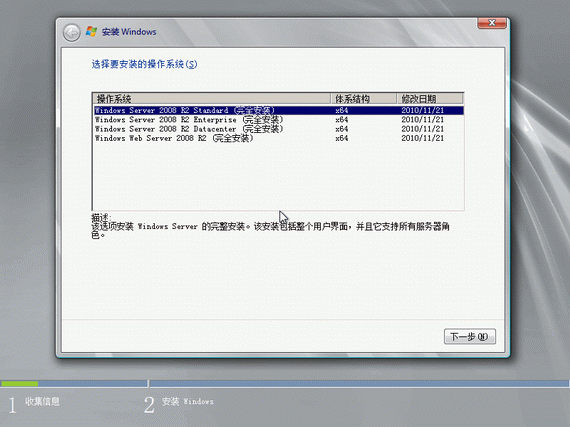Click x64 cell in Web Server row
The image size is (570, 427).
click(342, 138)
